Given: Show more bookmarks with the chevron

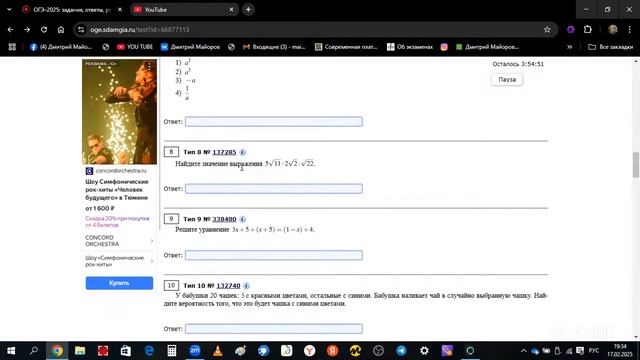Looking at the screenshot, I should 569,47.
